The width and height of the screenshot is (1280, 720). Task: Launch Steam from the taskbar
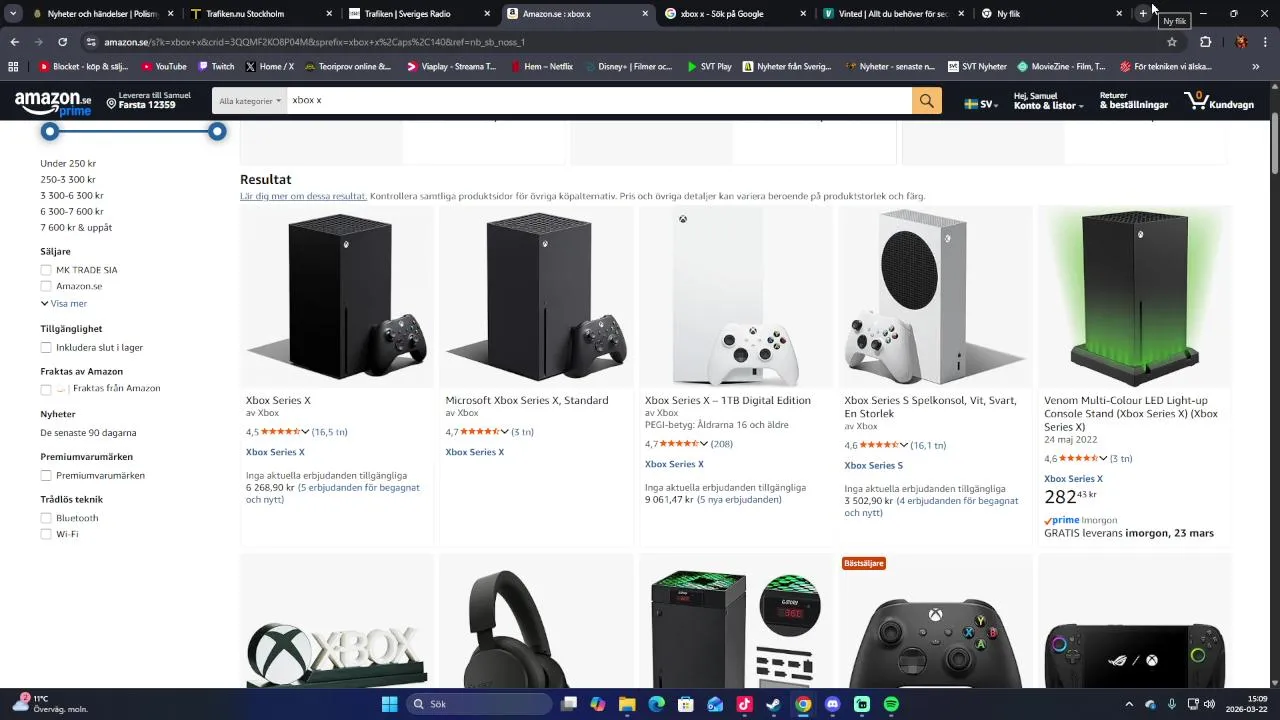point(773,704)
